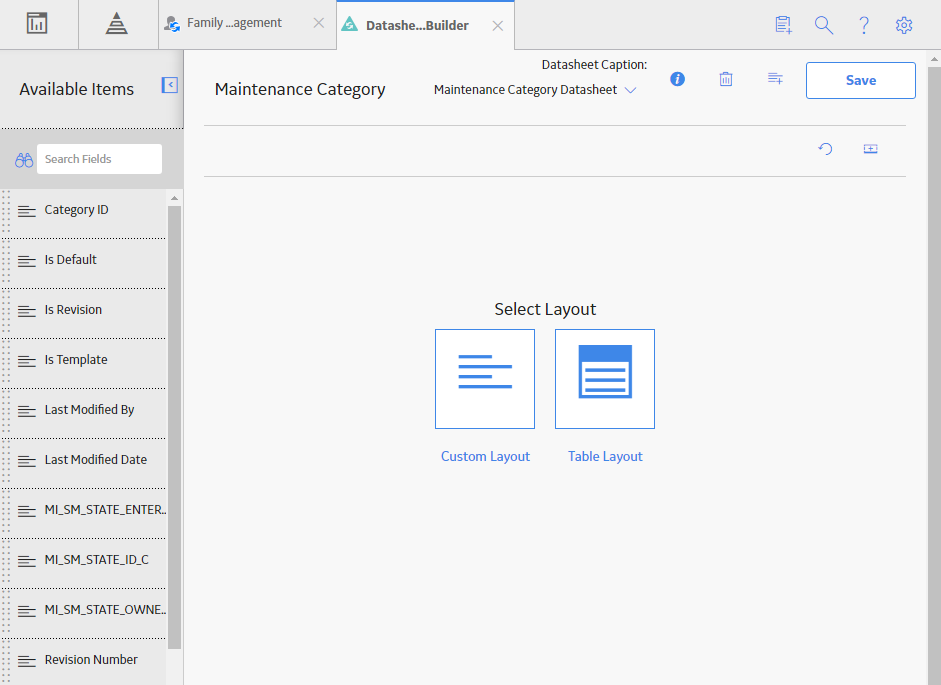Click the main page scroll-up arrow
941x685 pixels.
[x=934, y=59]
